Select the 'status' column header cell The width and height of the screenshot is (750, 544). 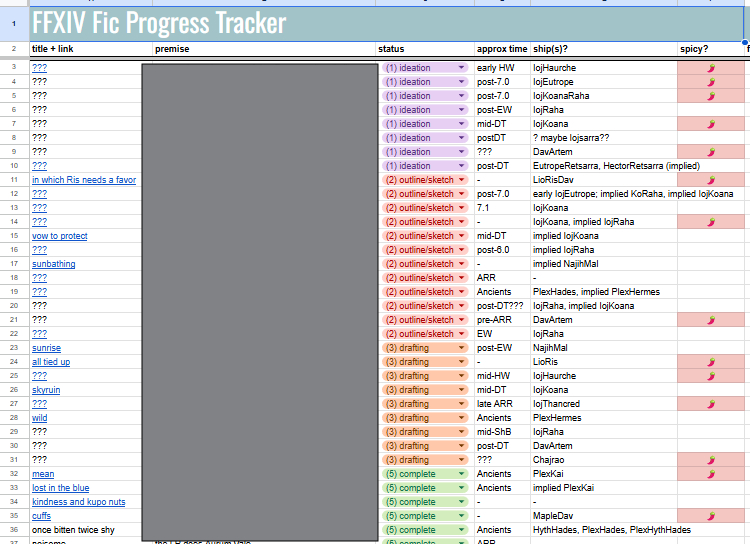click(x=424, y=48)
